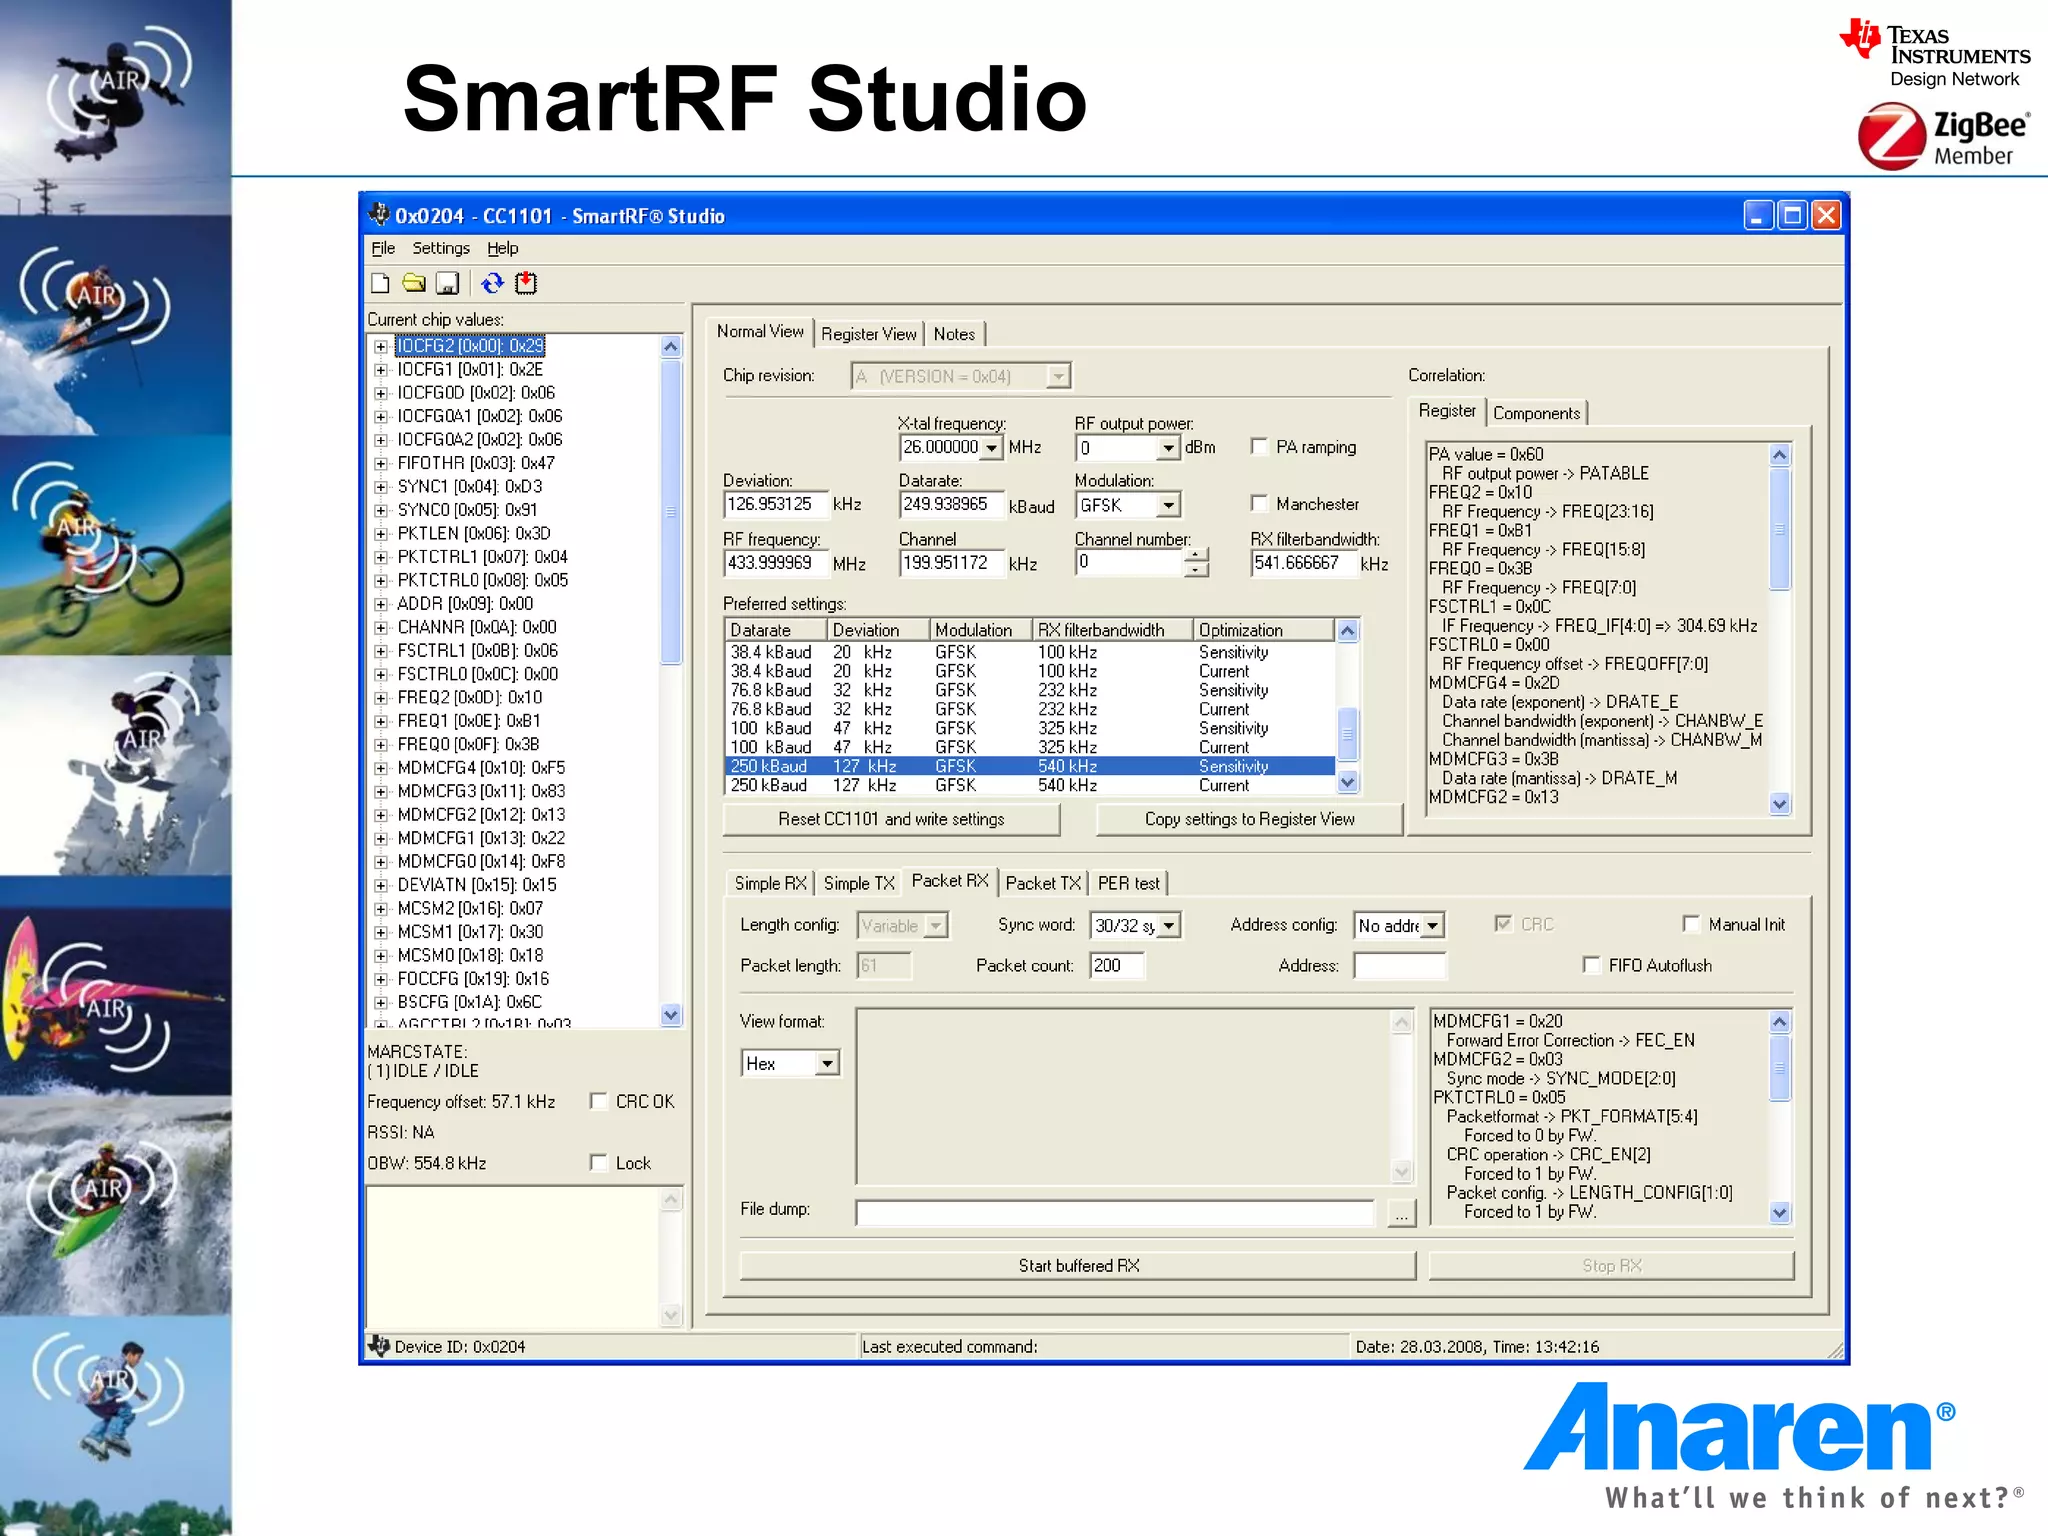Toggle the Manchester checkbox
Image resolution: width=2048 pixels, height=1536 pixels.
click(1260, 503)
